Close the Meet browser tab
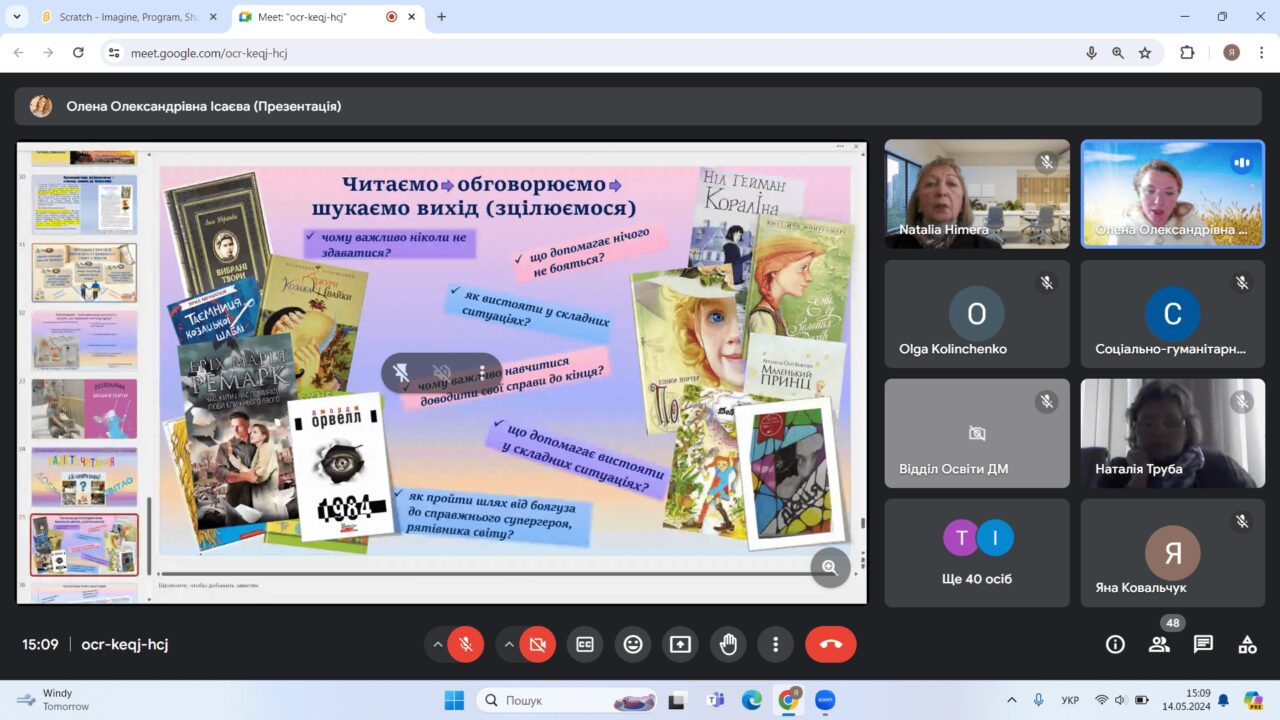This screenshot has height=720, width=1280. [411, 17]
